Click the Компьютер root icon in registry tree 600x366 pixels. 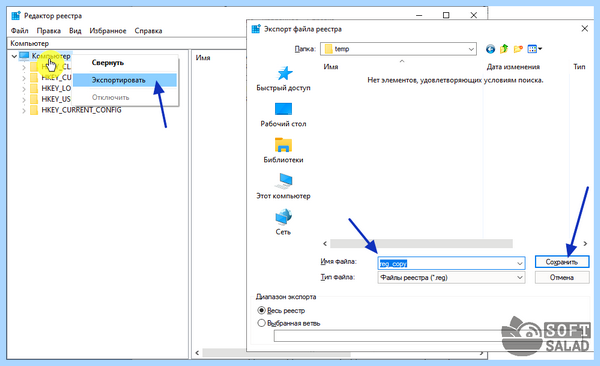24,56
